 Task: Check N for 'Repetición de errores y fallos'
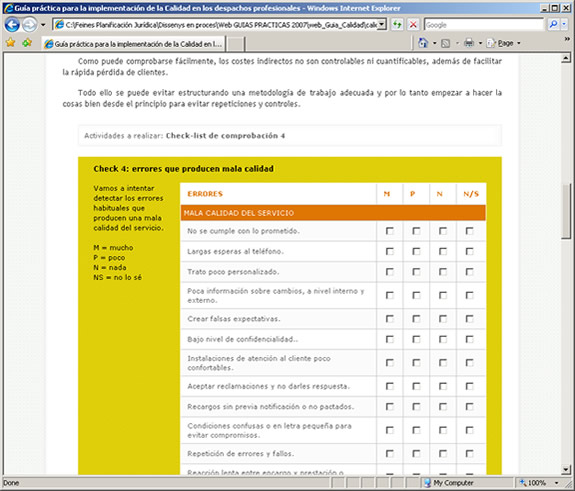tap(443, 454)
